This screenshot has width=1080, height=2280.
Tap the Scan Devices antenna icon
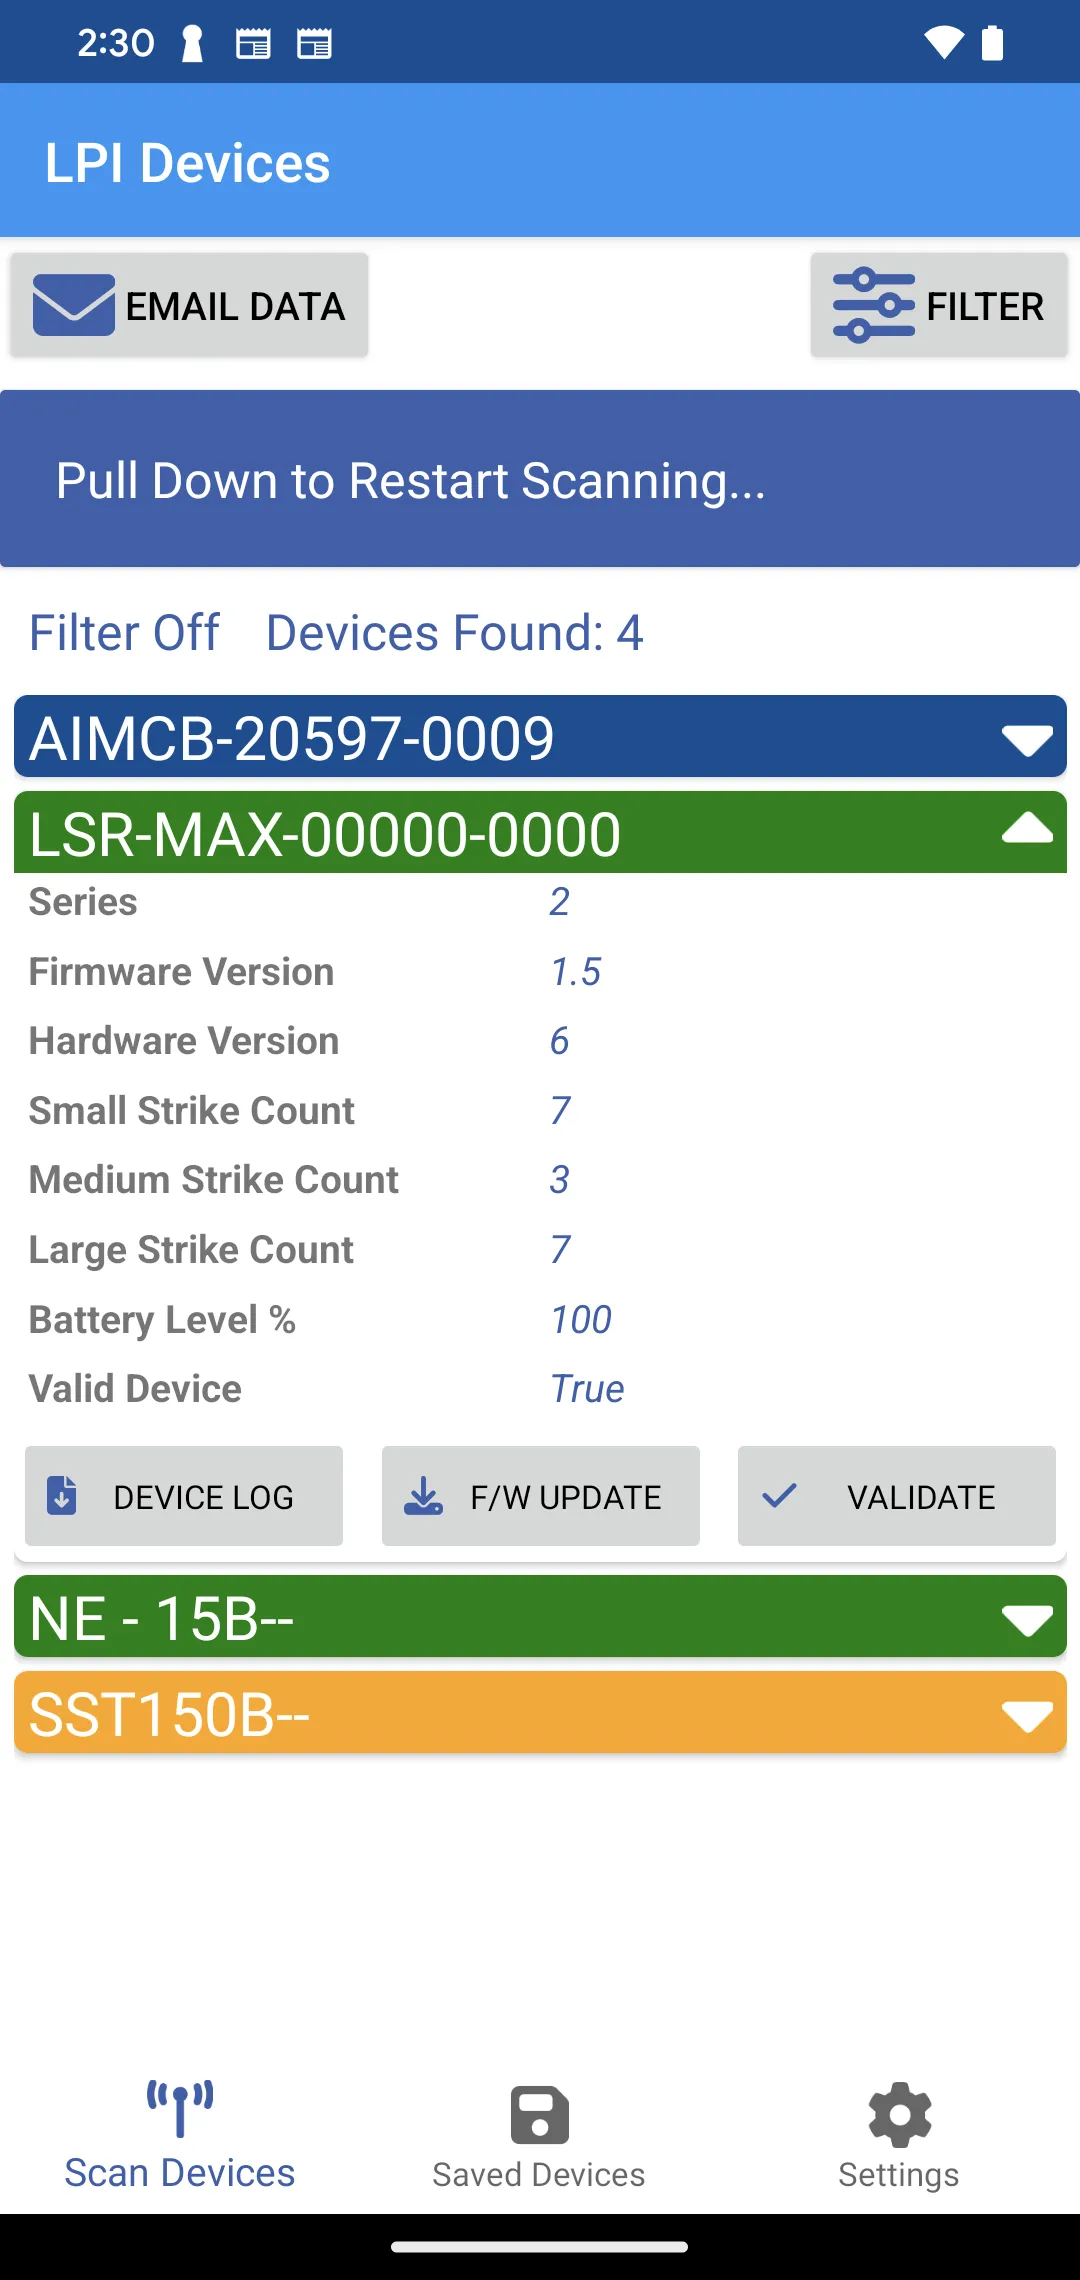pos(180,2108)
